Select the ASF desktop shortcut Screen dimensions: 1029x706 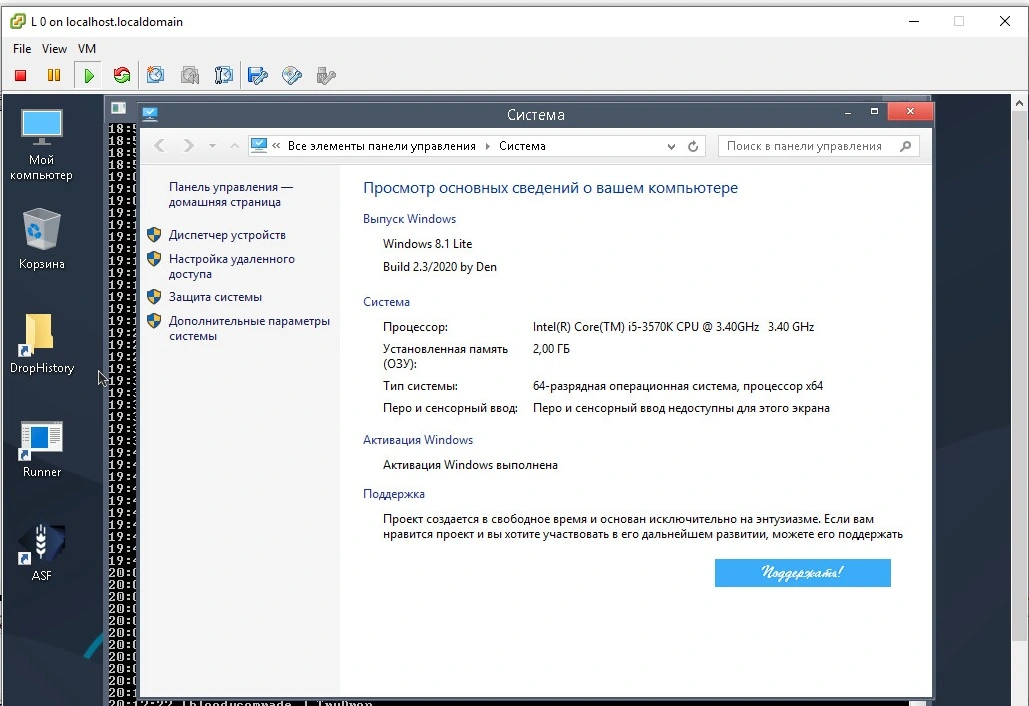coord(41,552)
